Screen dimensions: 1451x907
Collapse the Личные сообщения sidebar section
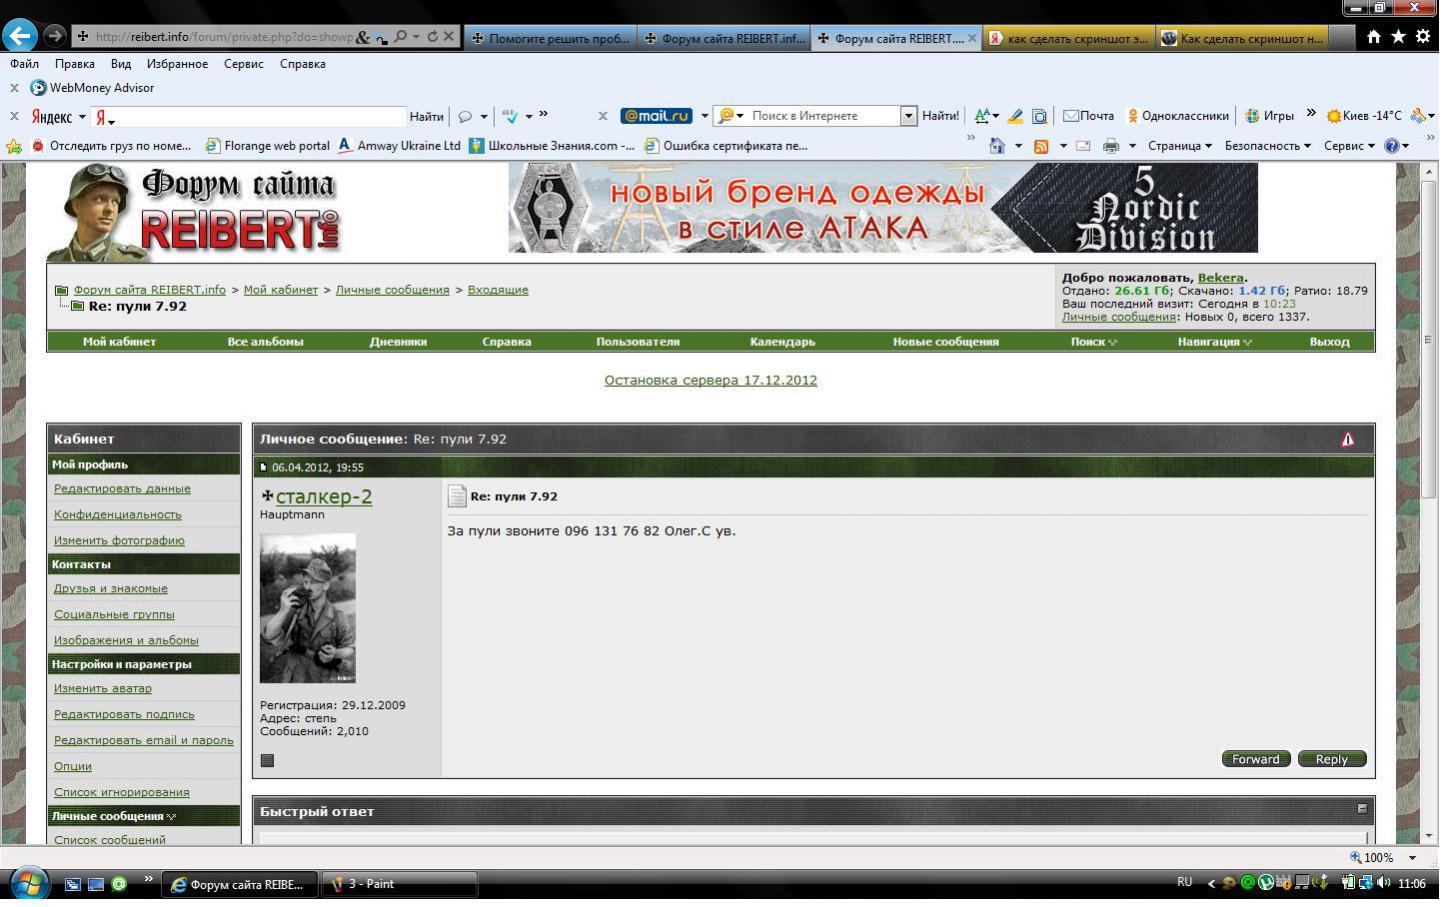(171, 817)
